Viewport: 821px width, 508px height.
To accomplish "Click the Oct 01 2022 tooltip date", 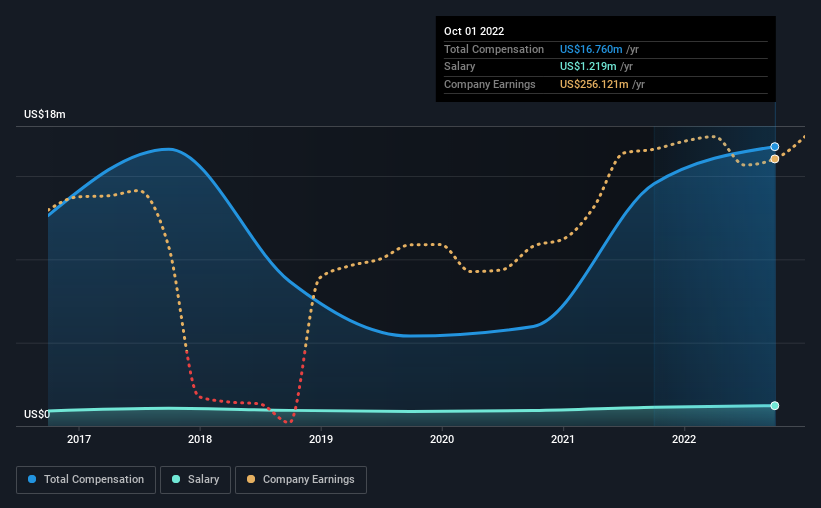I will [x=474, y=31].
